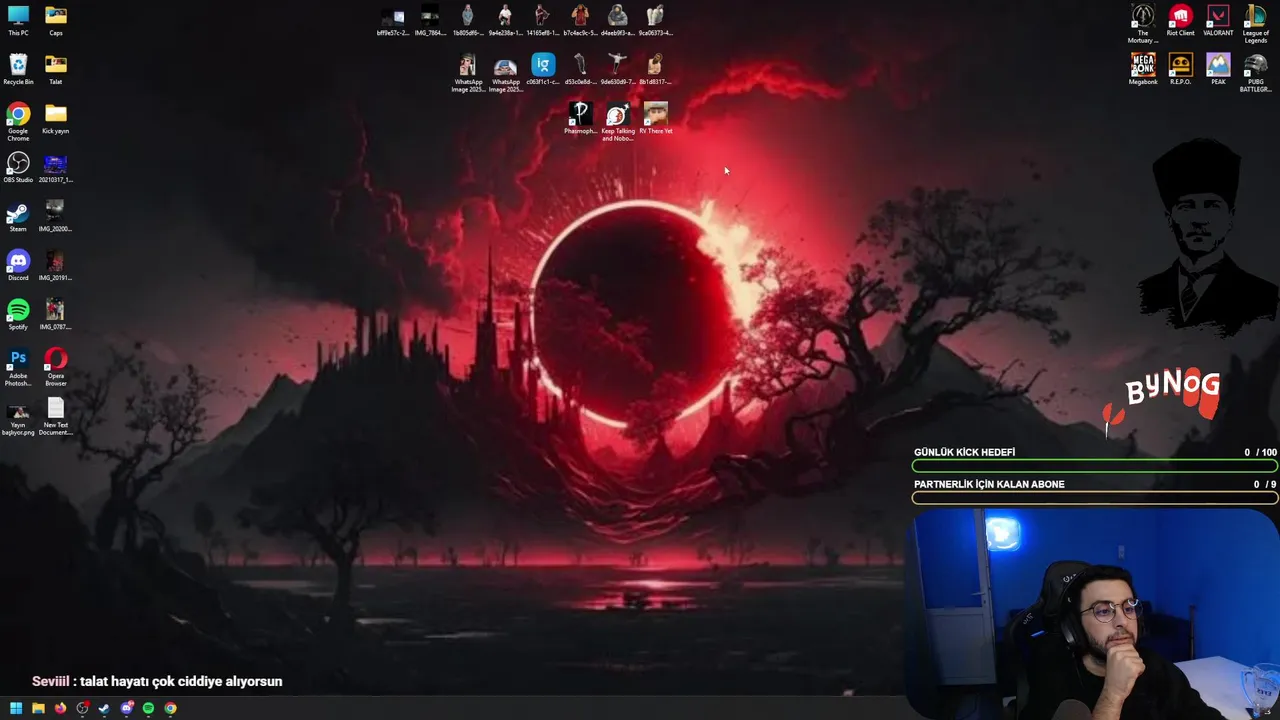Launch the PUBG BATTLEGROUNDS shortcut
This screenshot has height=720, width=1280.
pos(1256,73)
